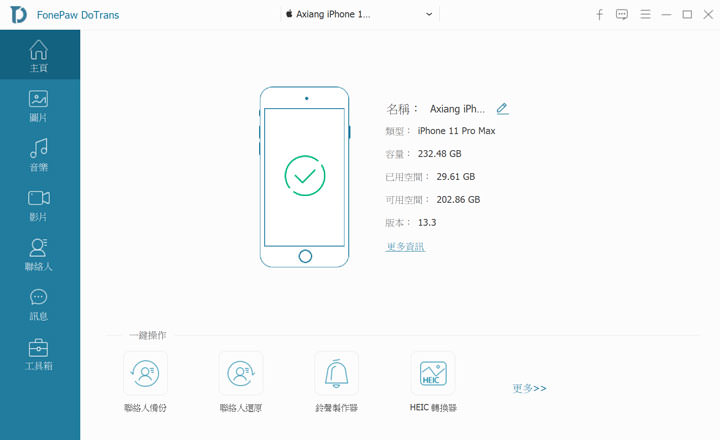Click the 202.86 GB free space value
This screenshot has width=720, height=440.
point(458,200)
